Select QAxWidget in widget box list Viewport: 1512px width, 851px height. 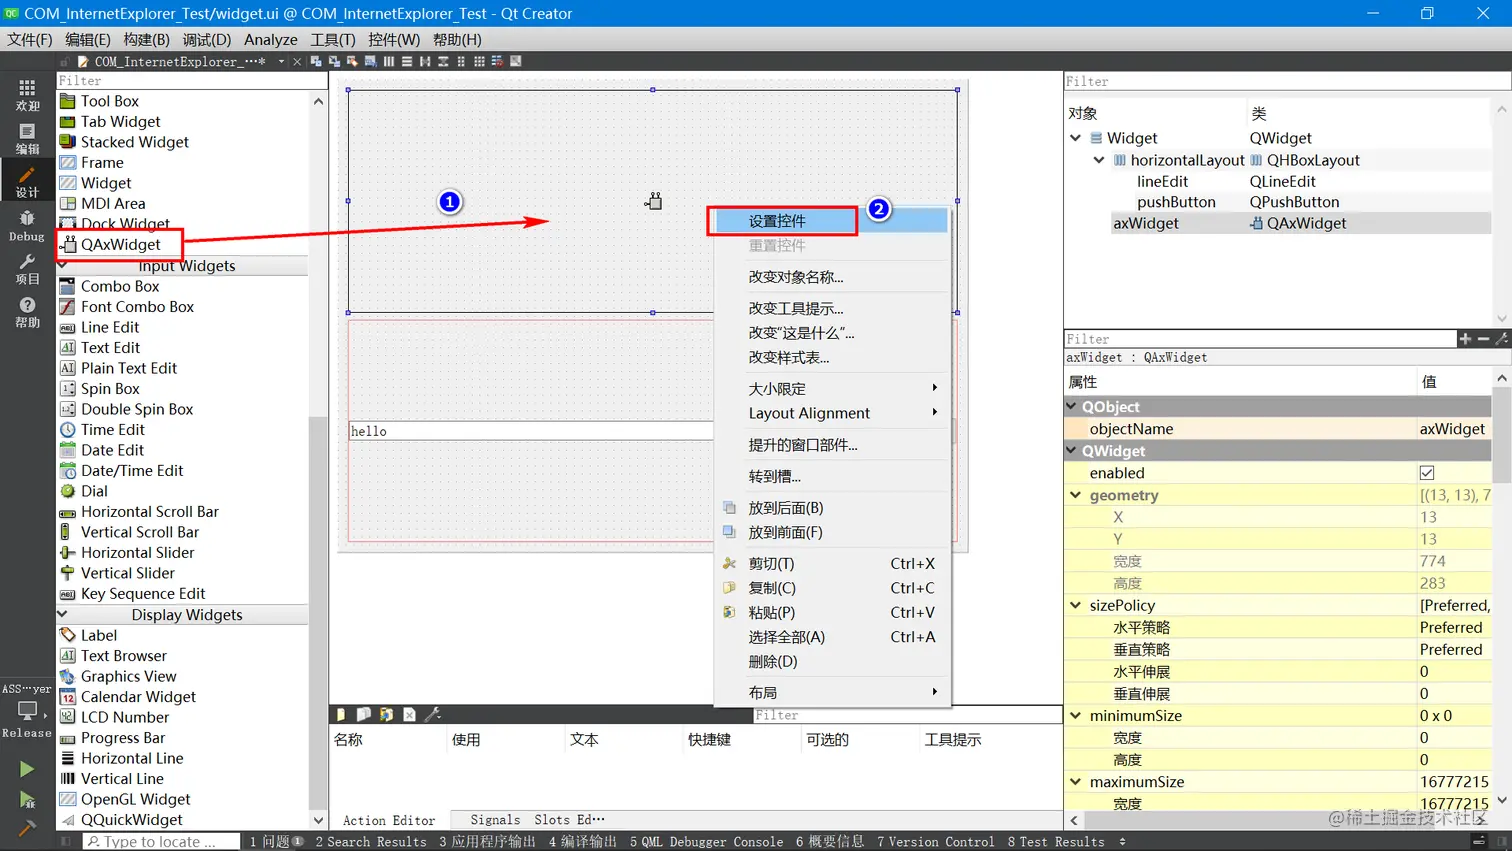(x=121, y=244)
